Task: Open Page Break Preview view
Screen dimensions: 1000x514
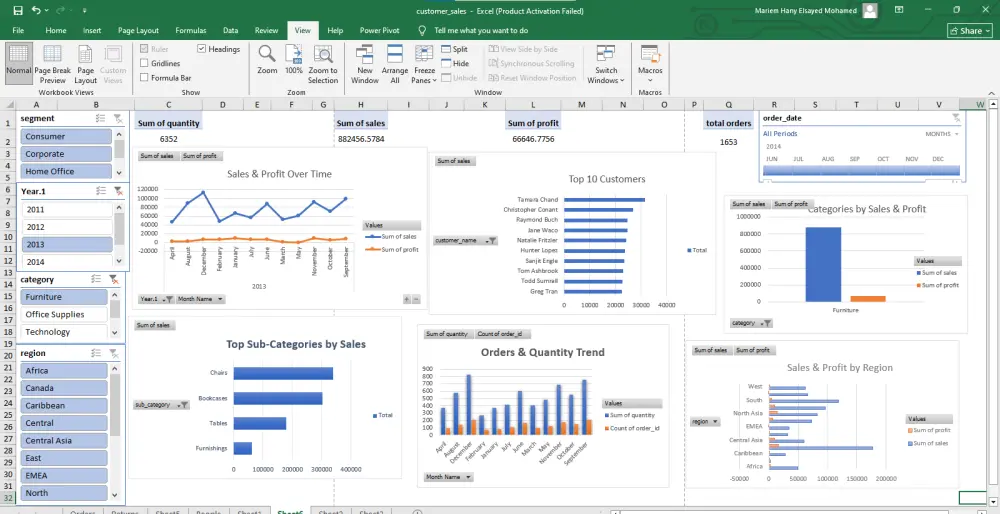Action: 53,64
